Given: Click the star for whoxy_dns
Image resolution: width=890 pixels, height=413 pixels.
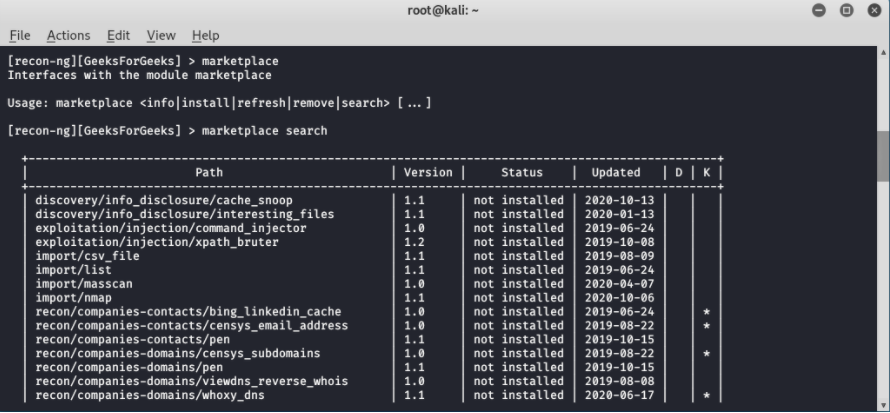Looking at the screenshot, I should (707, 395).
